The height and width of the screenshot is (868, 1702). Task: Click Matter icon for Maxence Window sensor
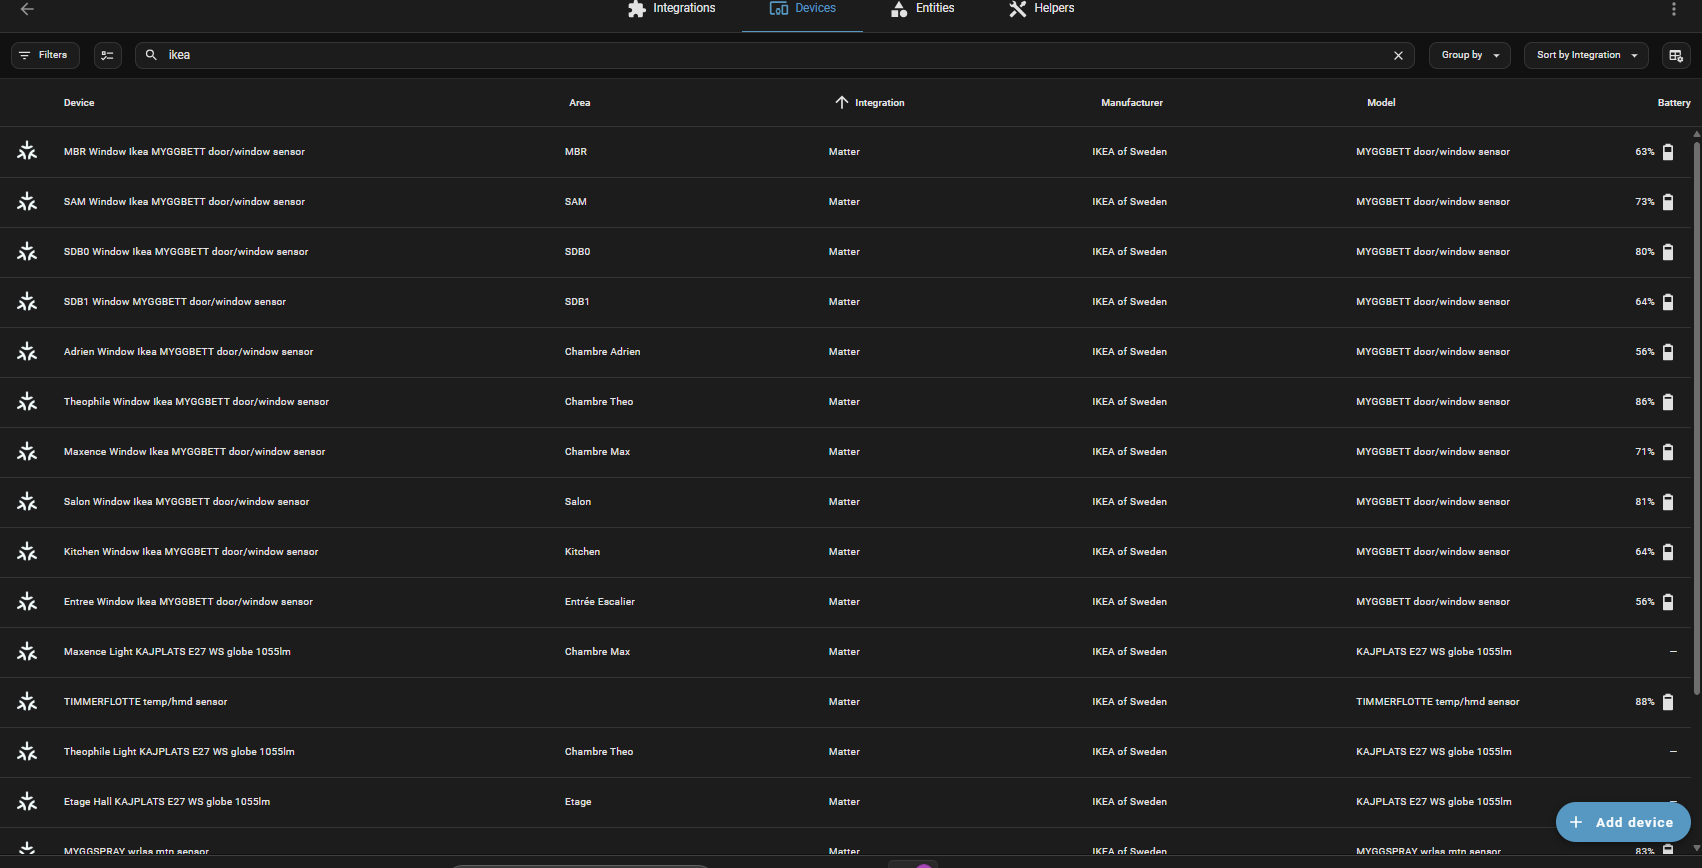click(x=27, y=451)
